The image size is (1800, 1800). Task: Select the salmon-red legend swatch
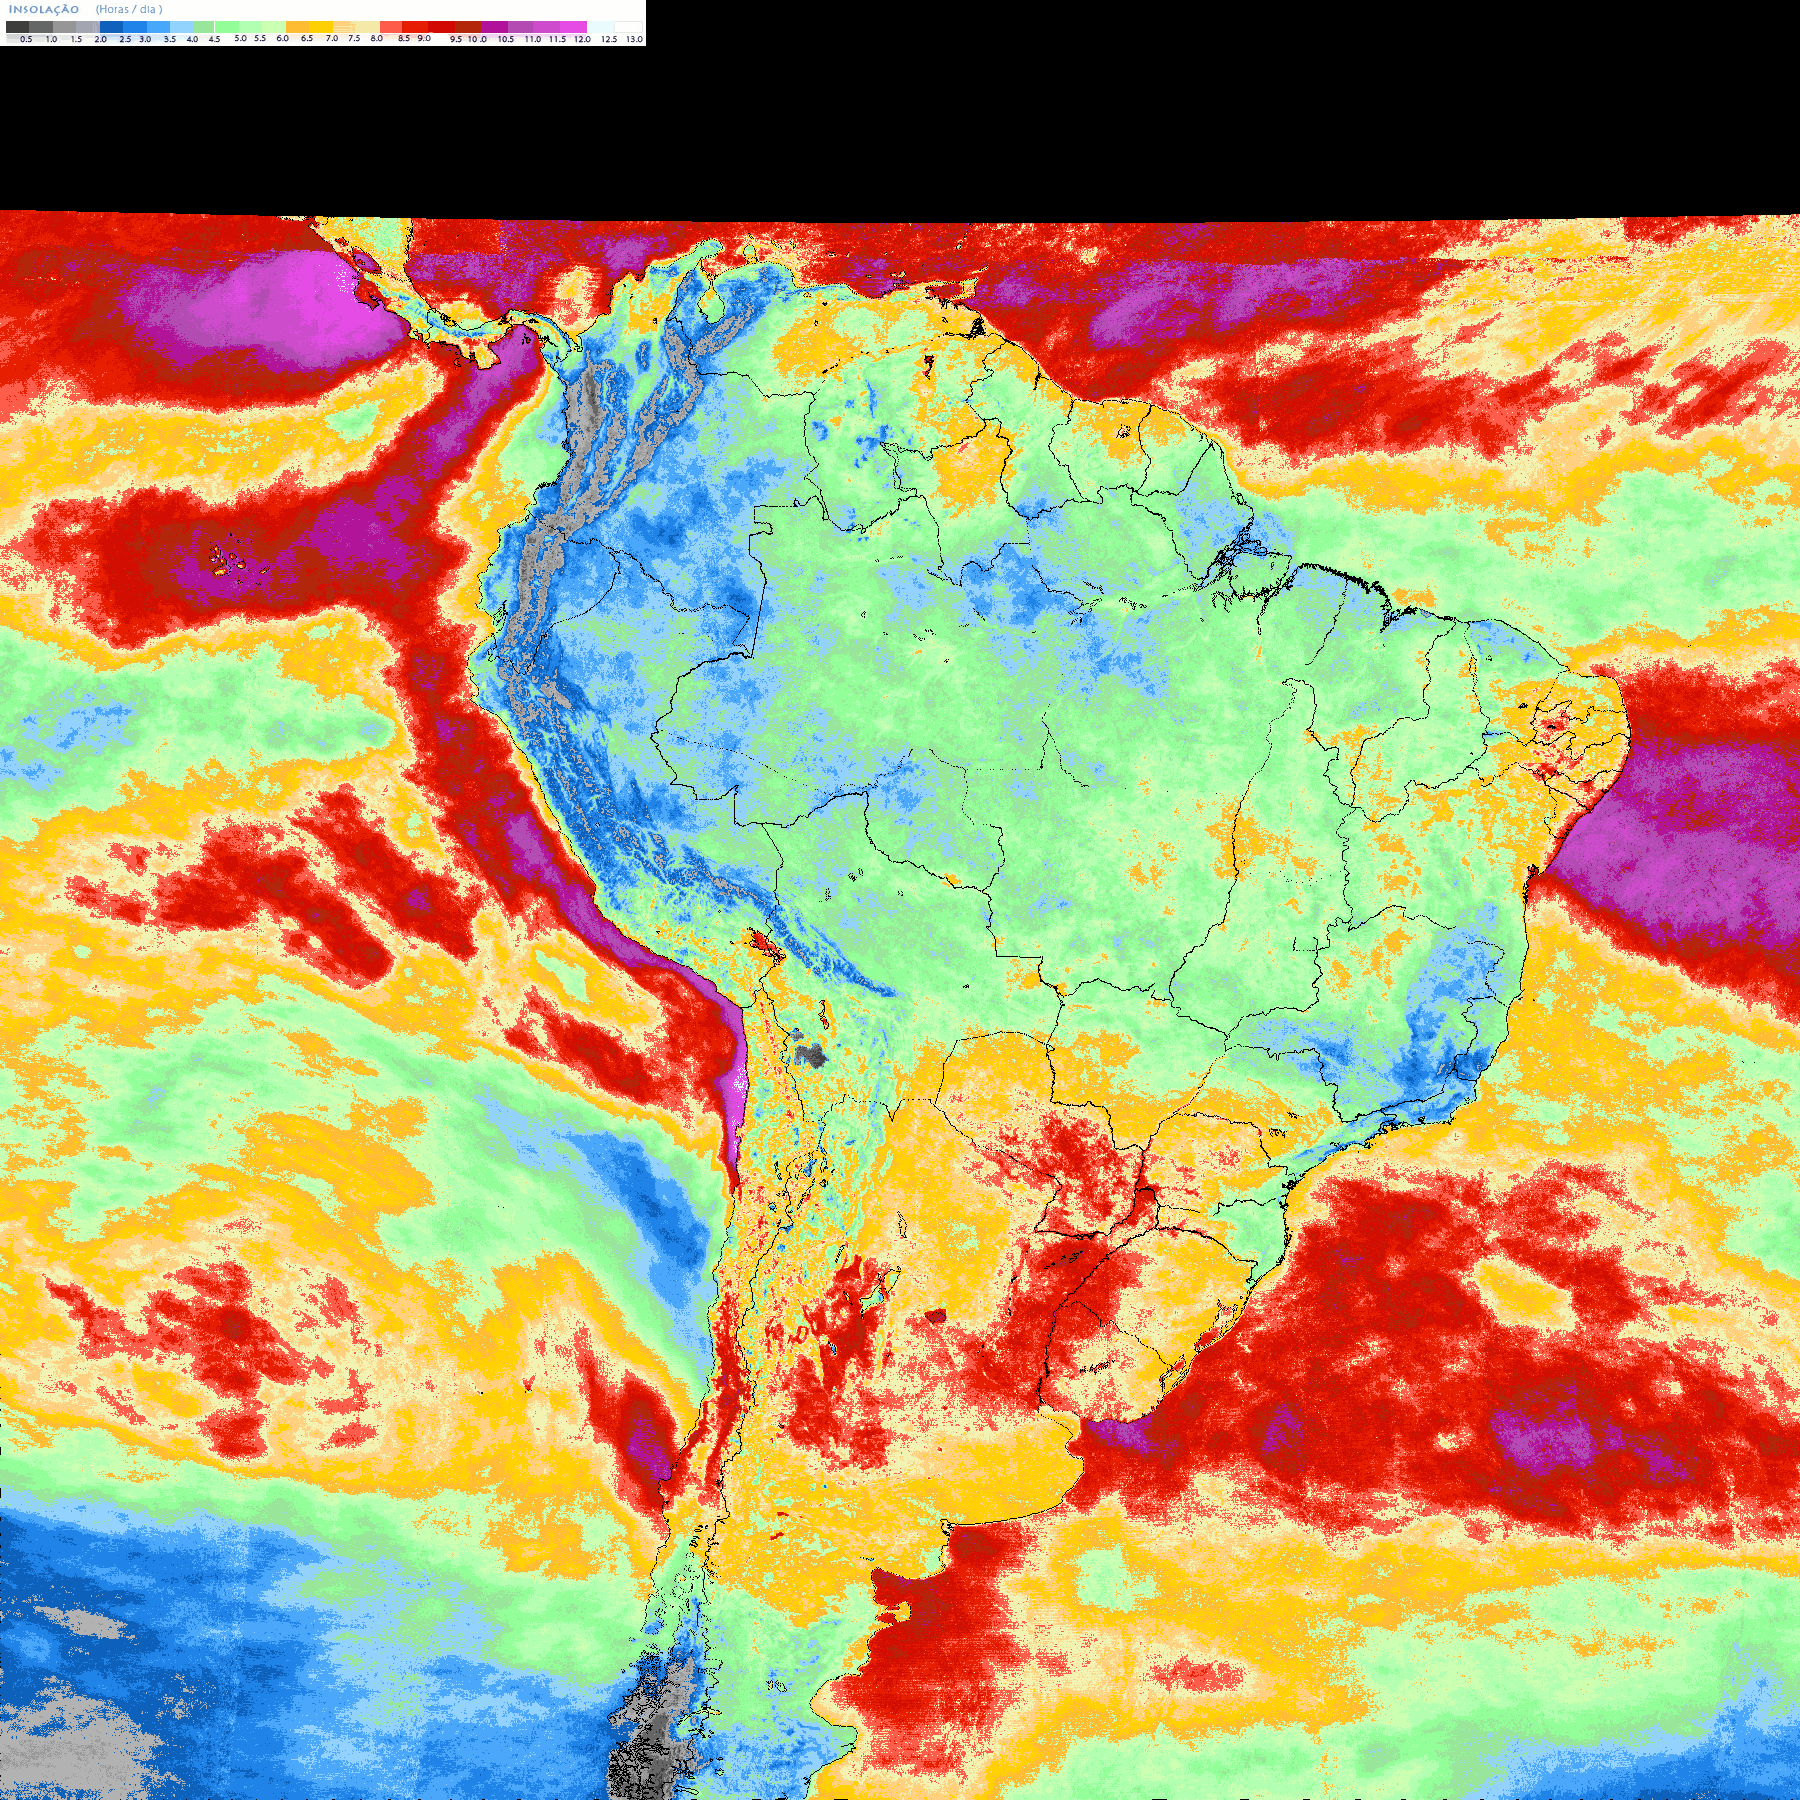click(391, 27)
